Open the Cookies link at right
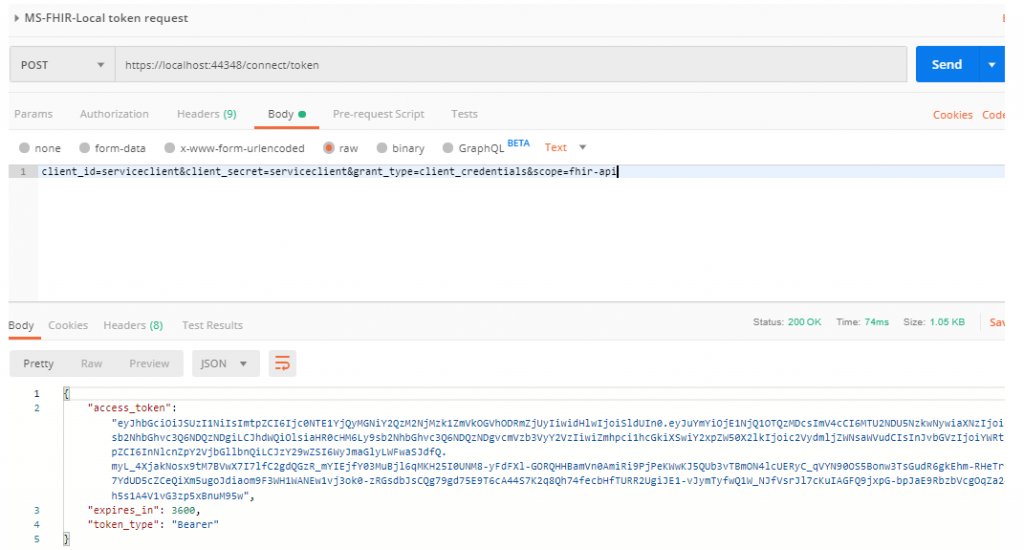This screenshot has width=1024, height=550. [x=952, y=115]
